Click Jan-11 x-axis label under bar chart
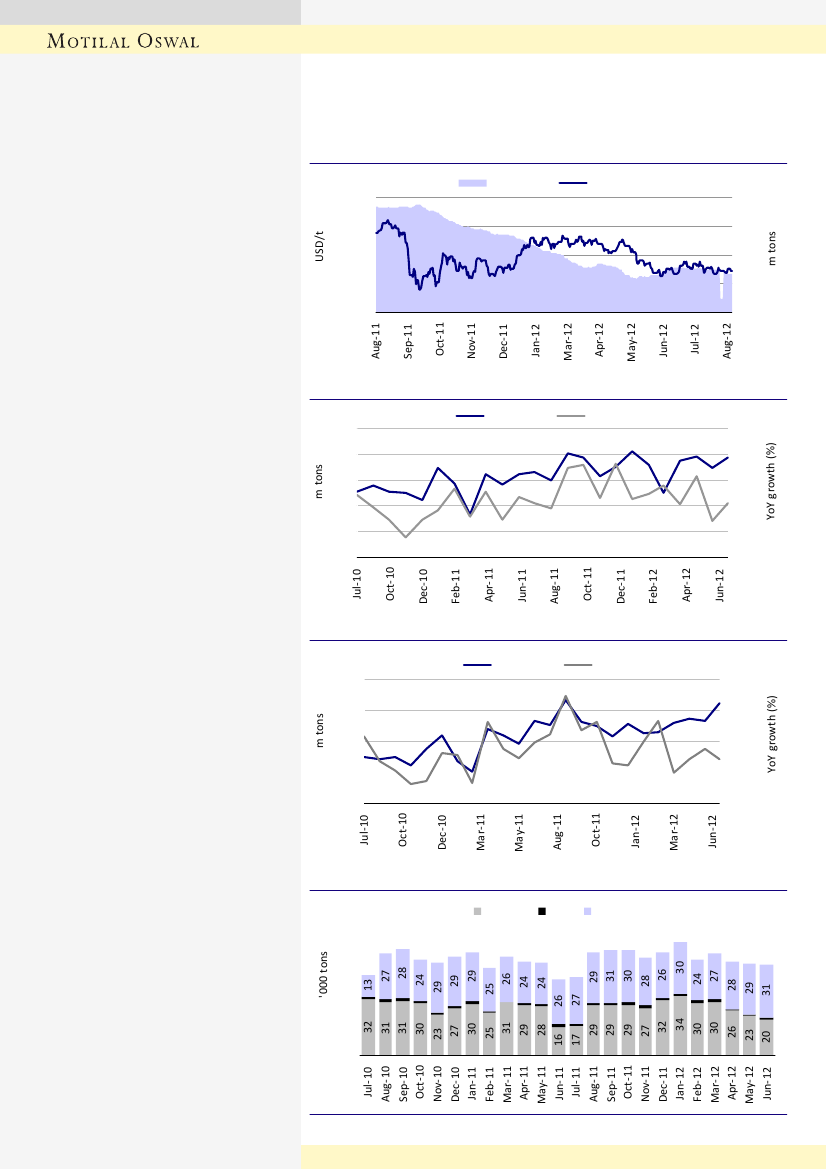This screenshot has width=826, height=1169. (x=472, y=1082)
